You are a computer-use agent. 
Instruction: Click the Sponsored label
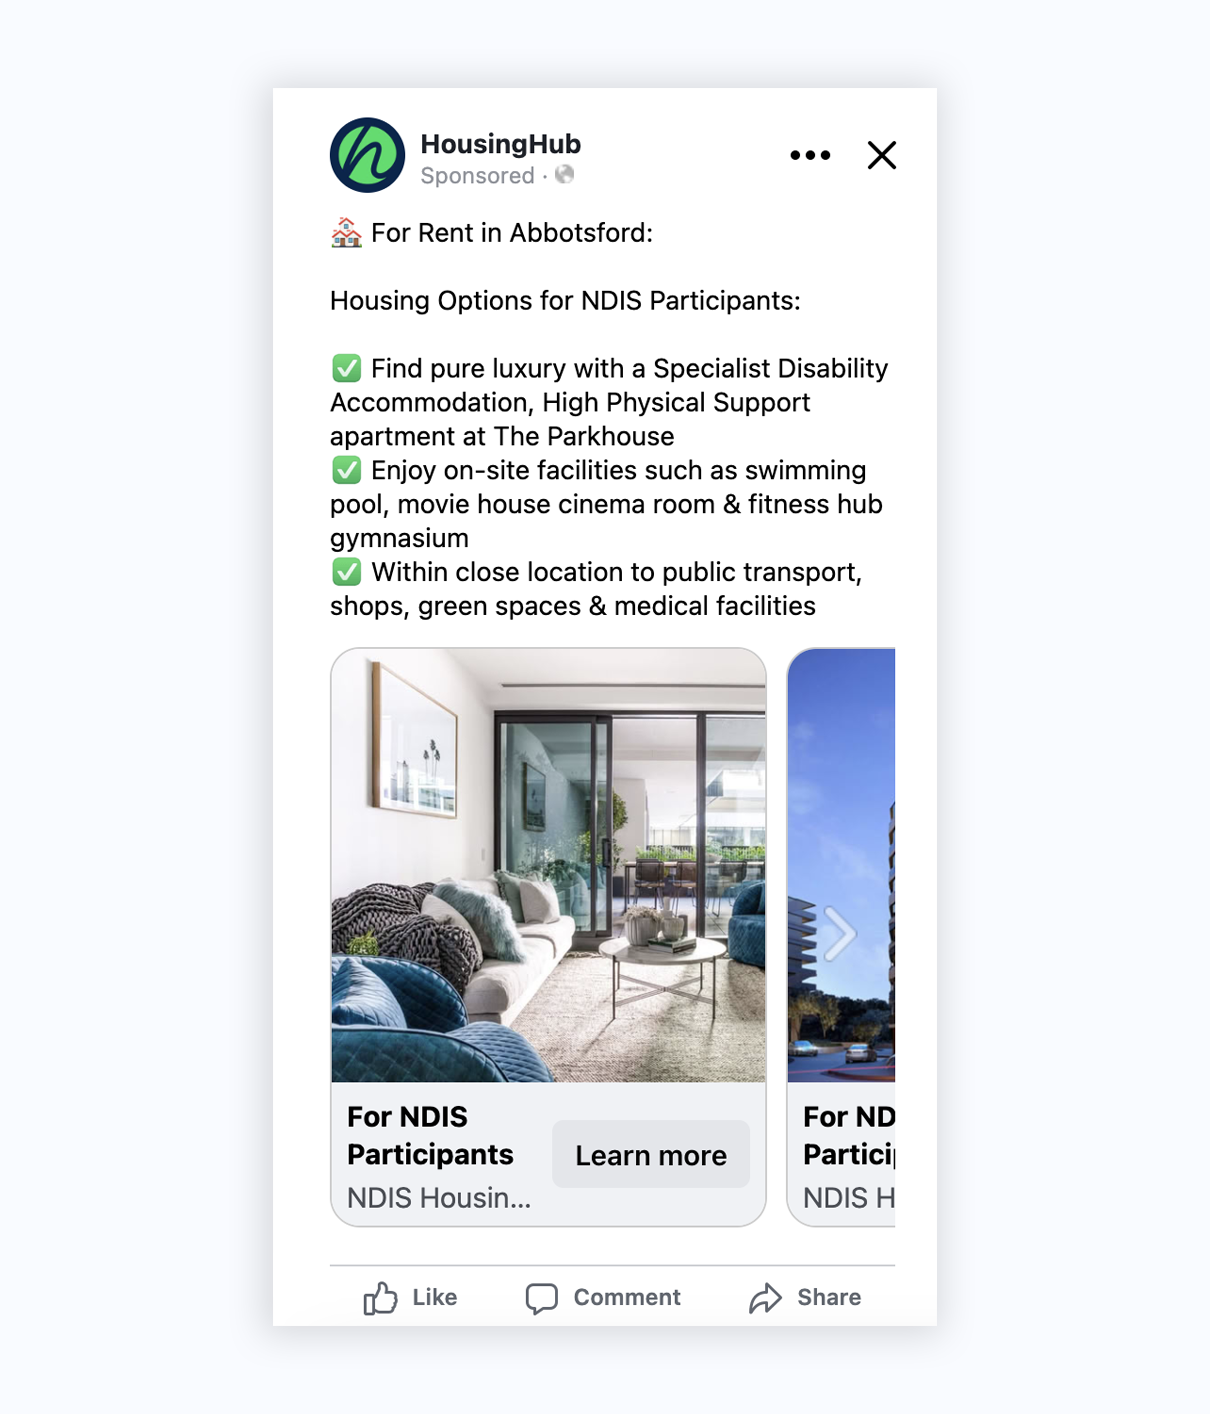point(477,176)
